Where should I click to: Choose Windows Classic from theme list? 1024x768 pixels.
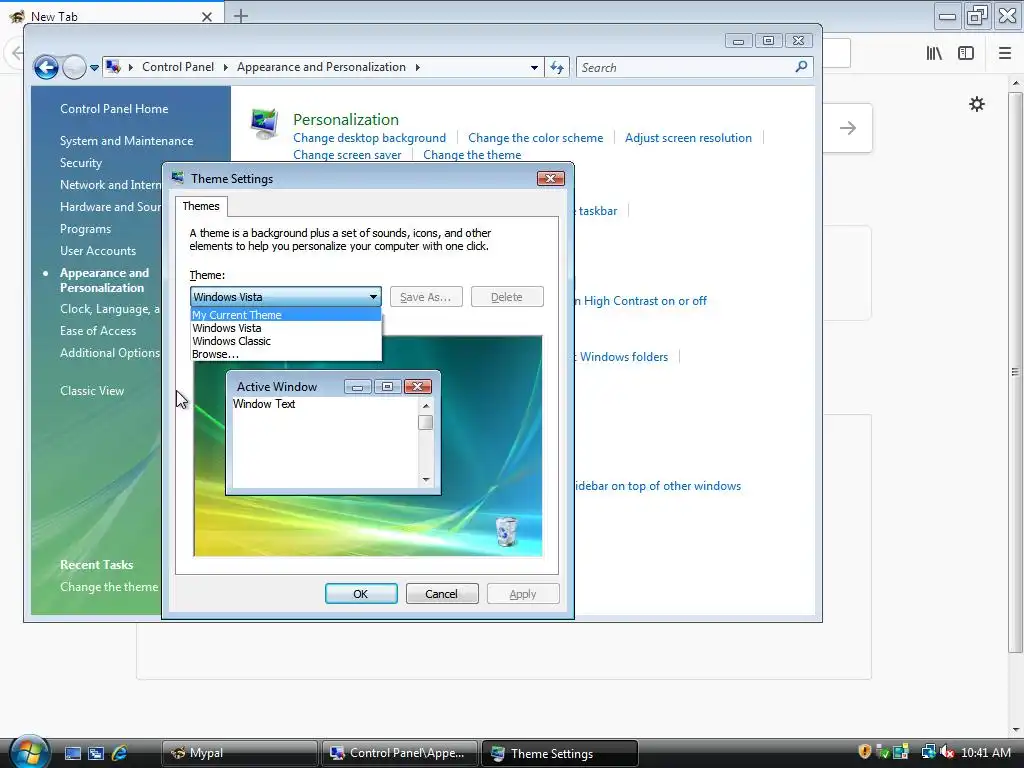click(x=286, y=341)
